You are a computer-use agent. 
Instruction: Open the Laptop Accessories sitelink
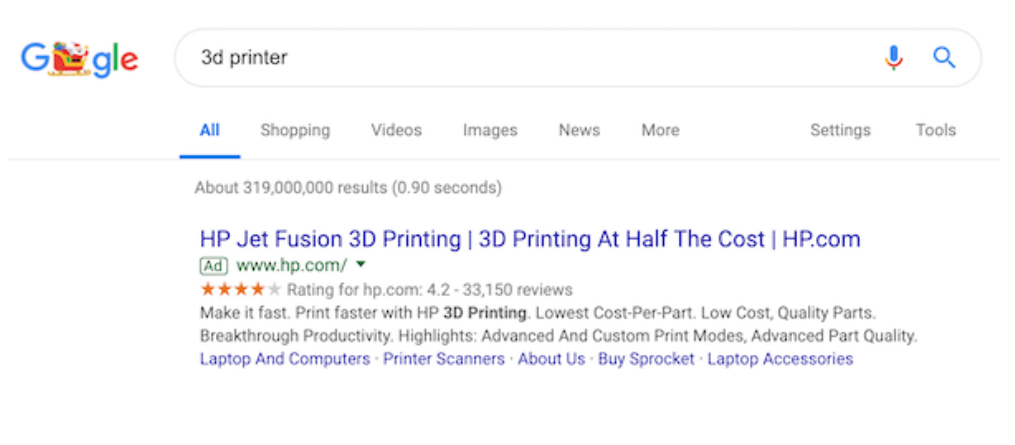pos(780,359)
